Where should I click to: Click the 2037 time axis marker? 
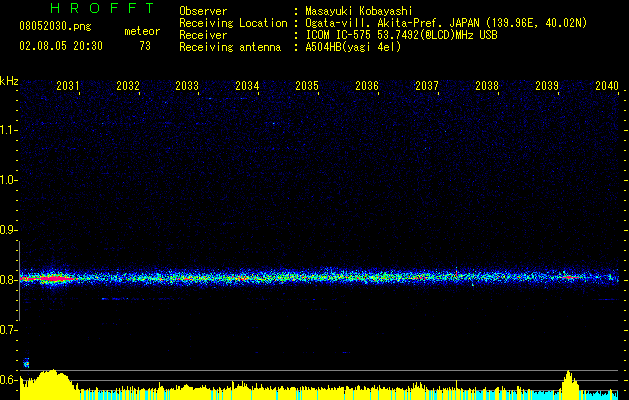(x=427, y=85)
